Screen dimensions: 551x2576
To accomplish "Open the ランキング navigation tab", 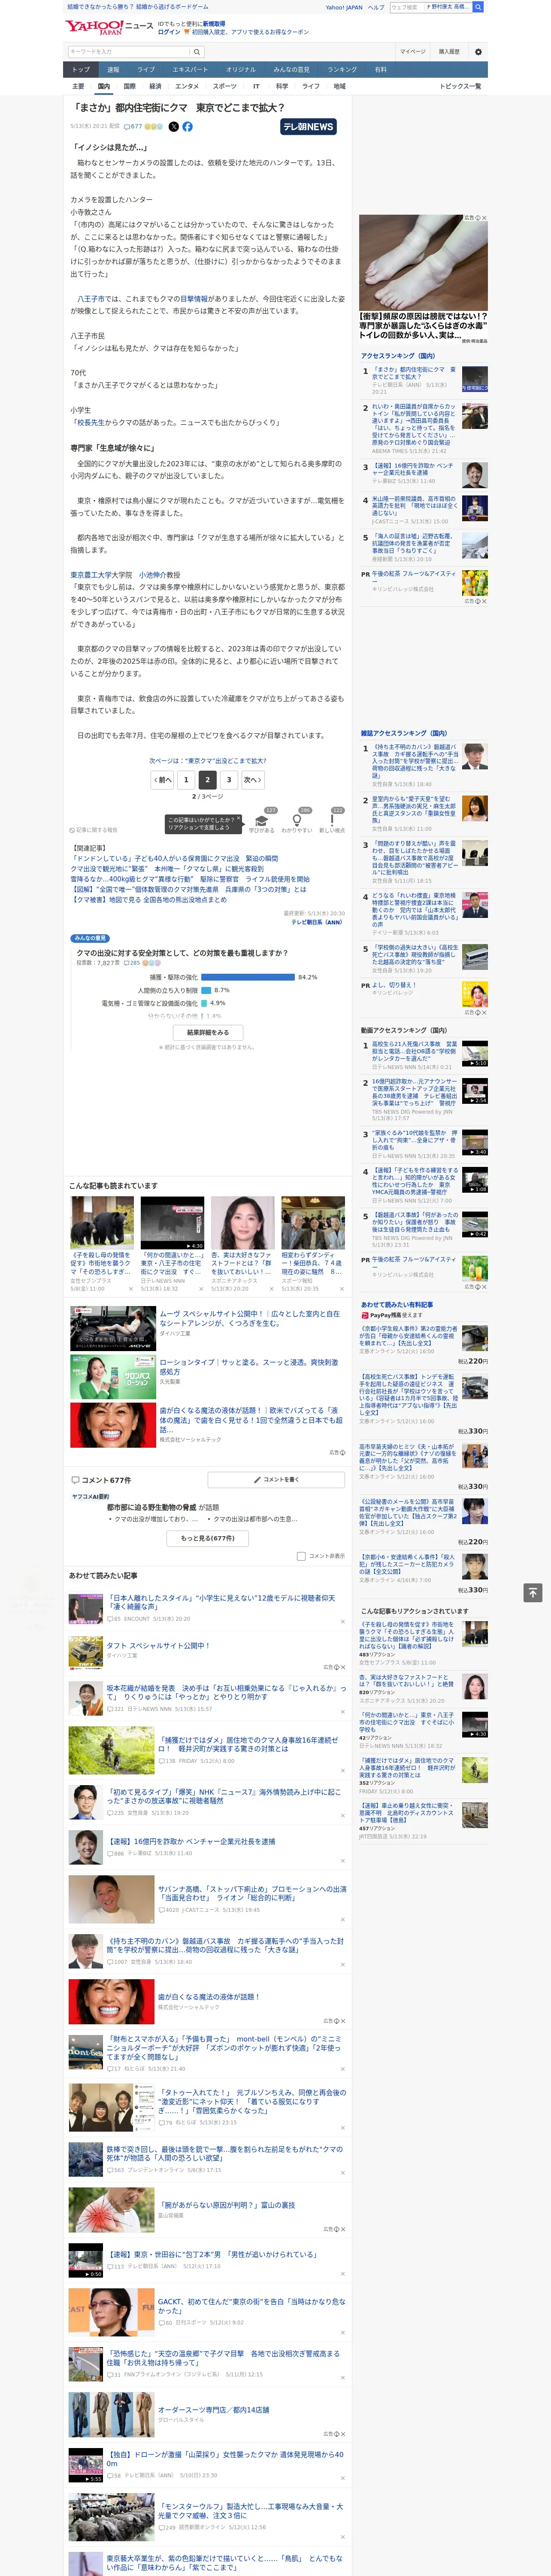I will click(342, 70).
